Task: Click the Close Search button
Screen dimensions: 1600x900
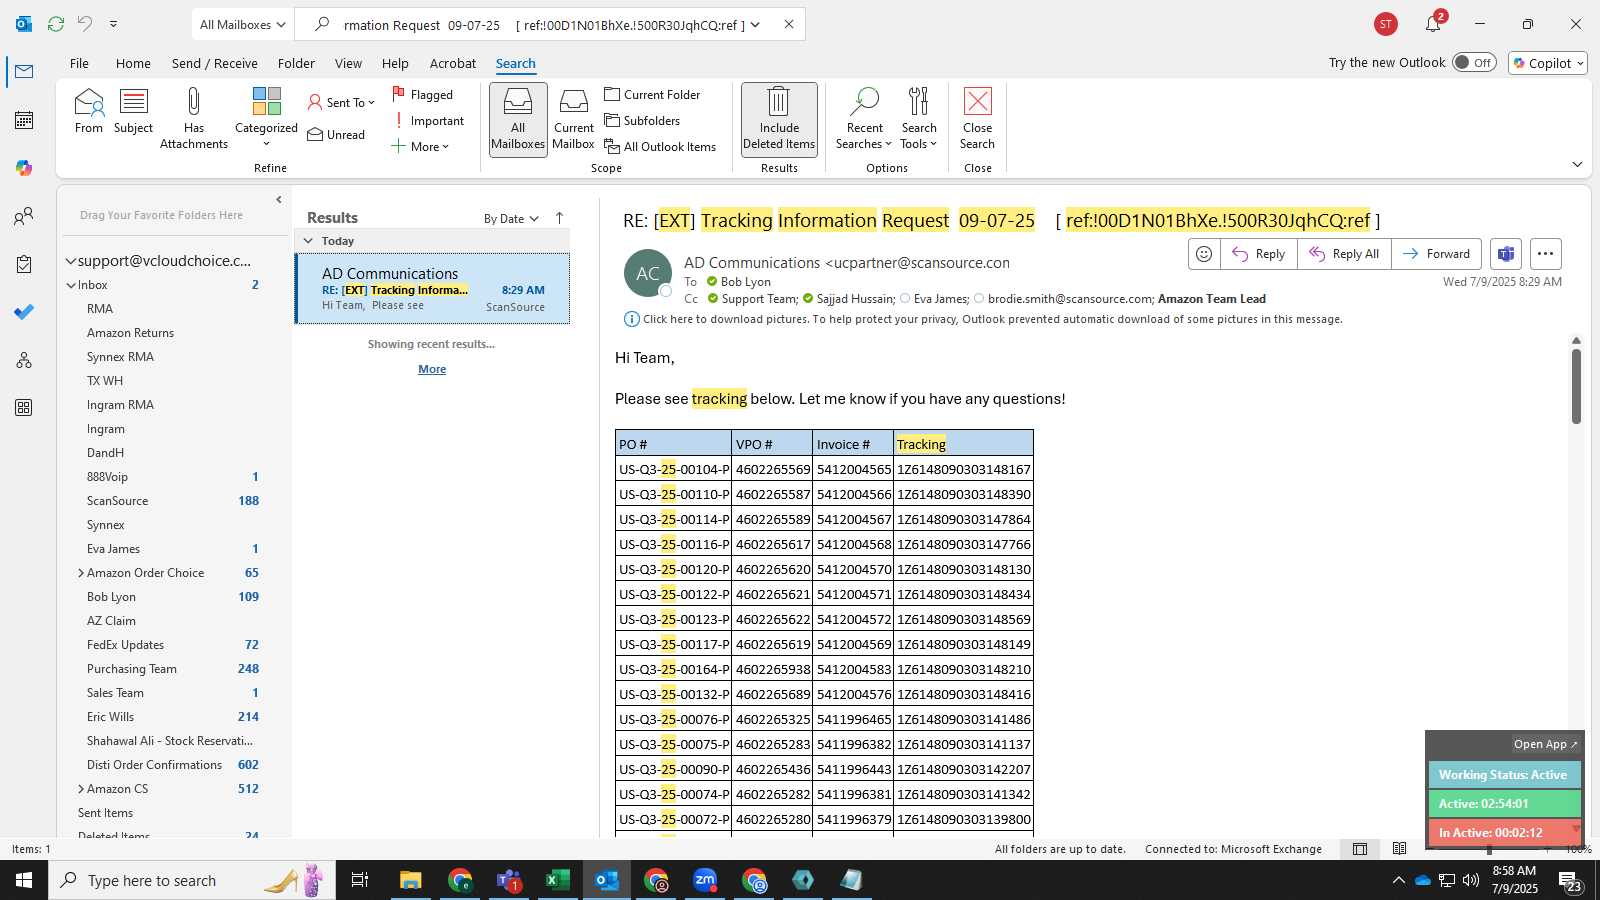Action: tap(977, 118)
